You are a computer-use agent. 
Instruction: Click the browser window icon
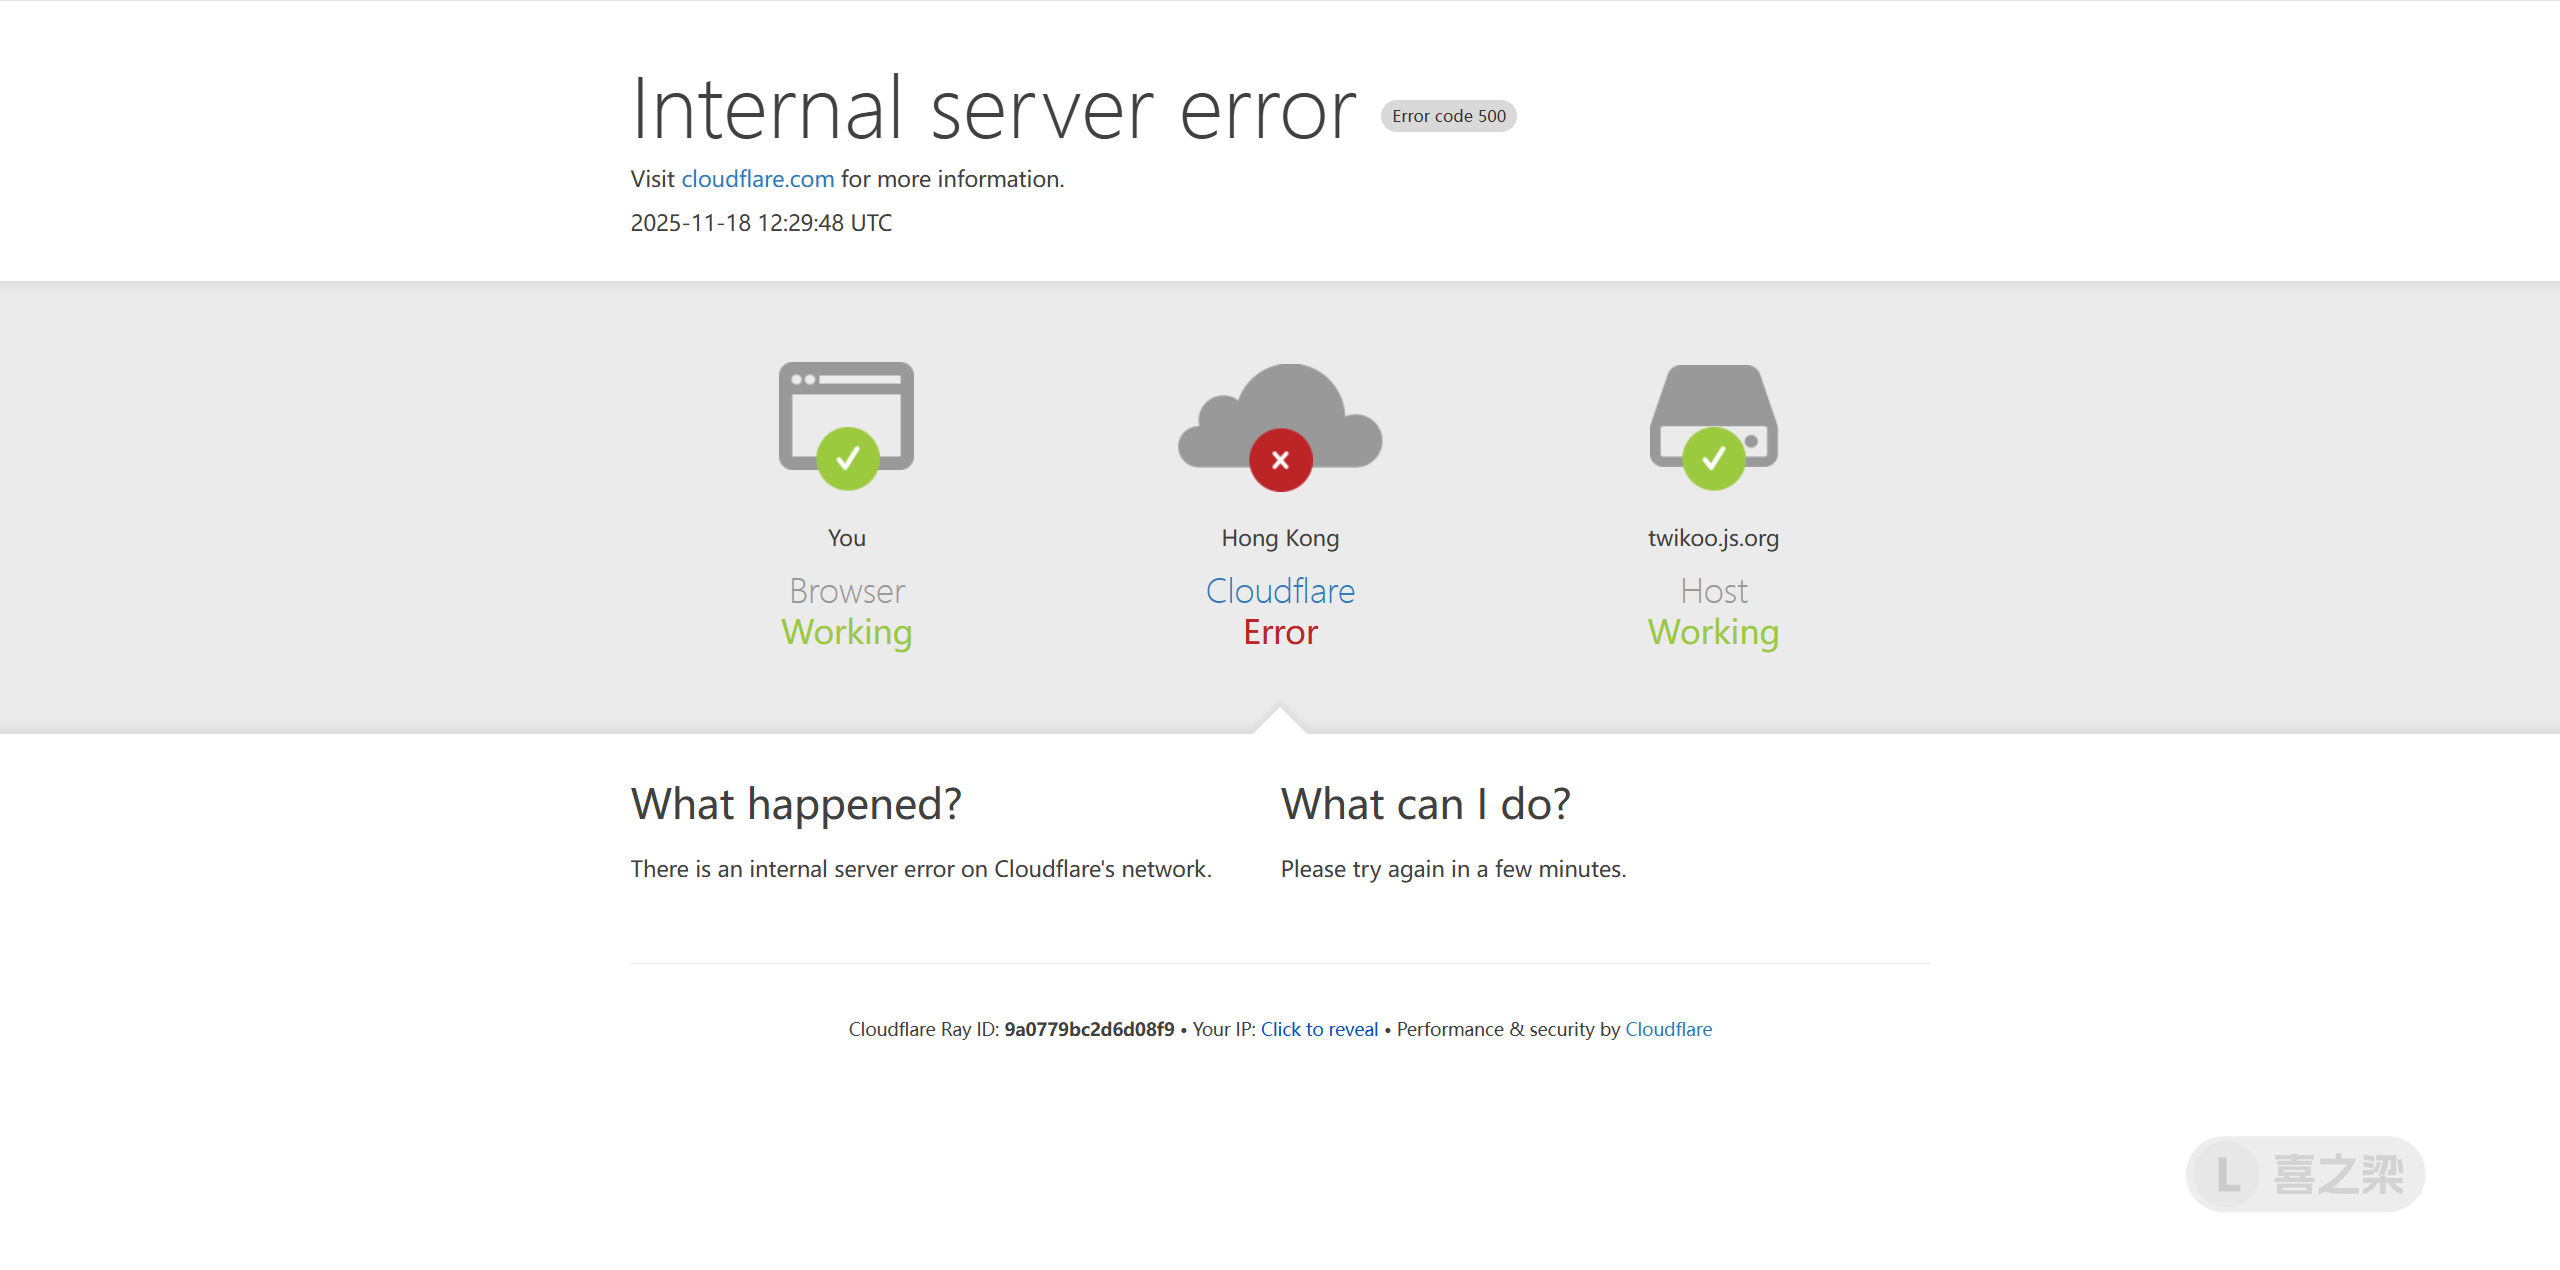[846, 400]
